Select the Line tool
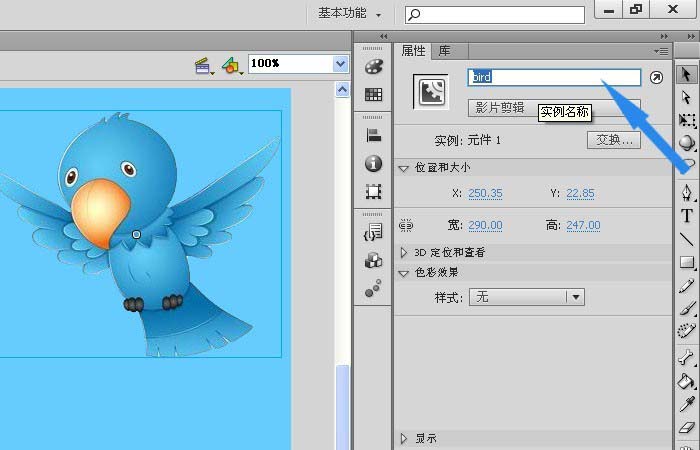The height and width of the screenshot is (450, 700). [x=687, y=239]
